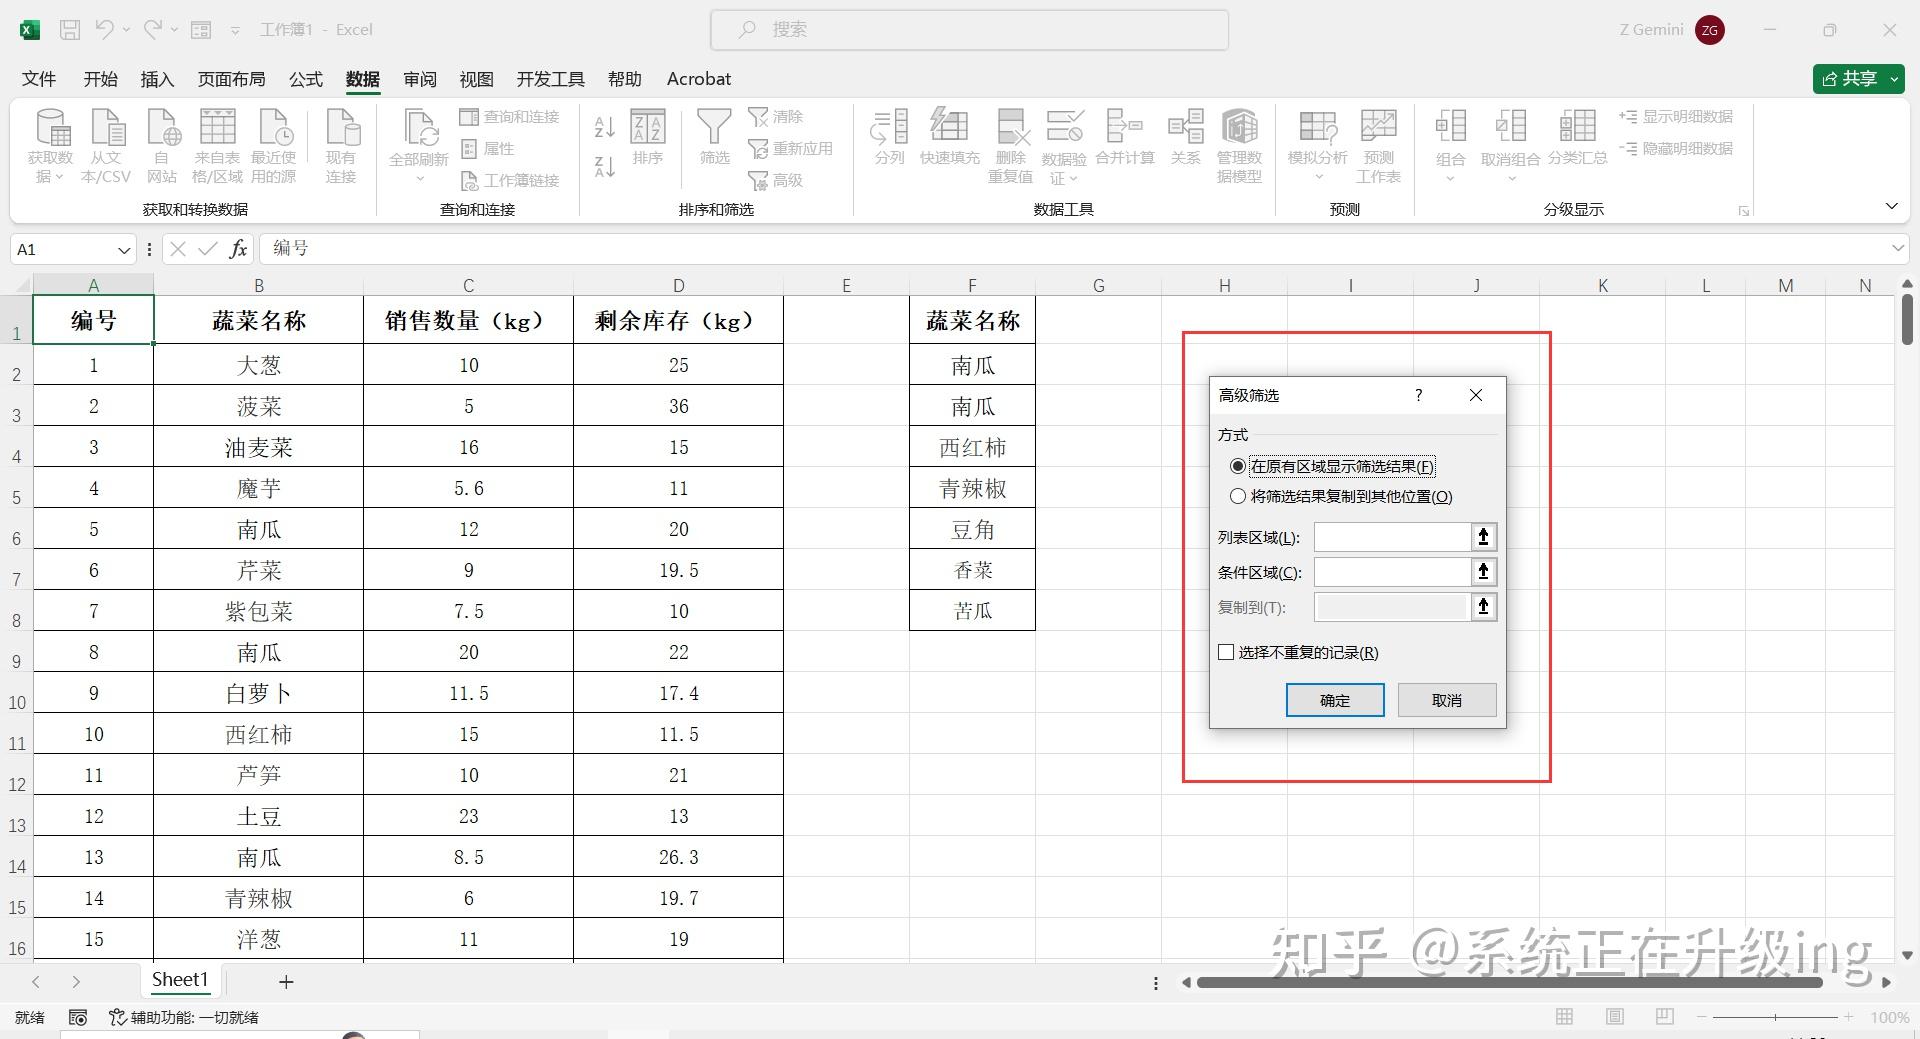The height and width of the screenshot is (1039, 1920).
Task: Switch to 视图 ribbon tab
Action: click(477, 79)
